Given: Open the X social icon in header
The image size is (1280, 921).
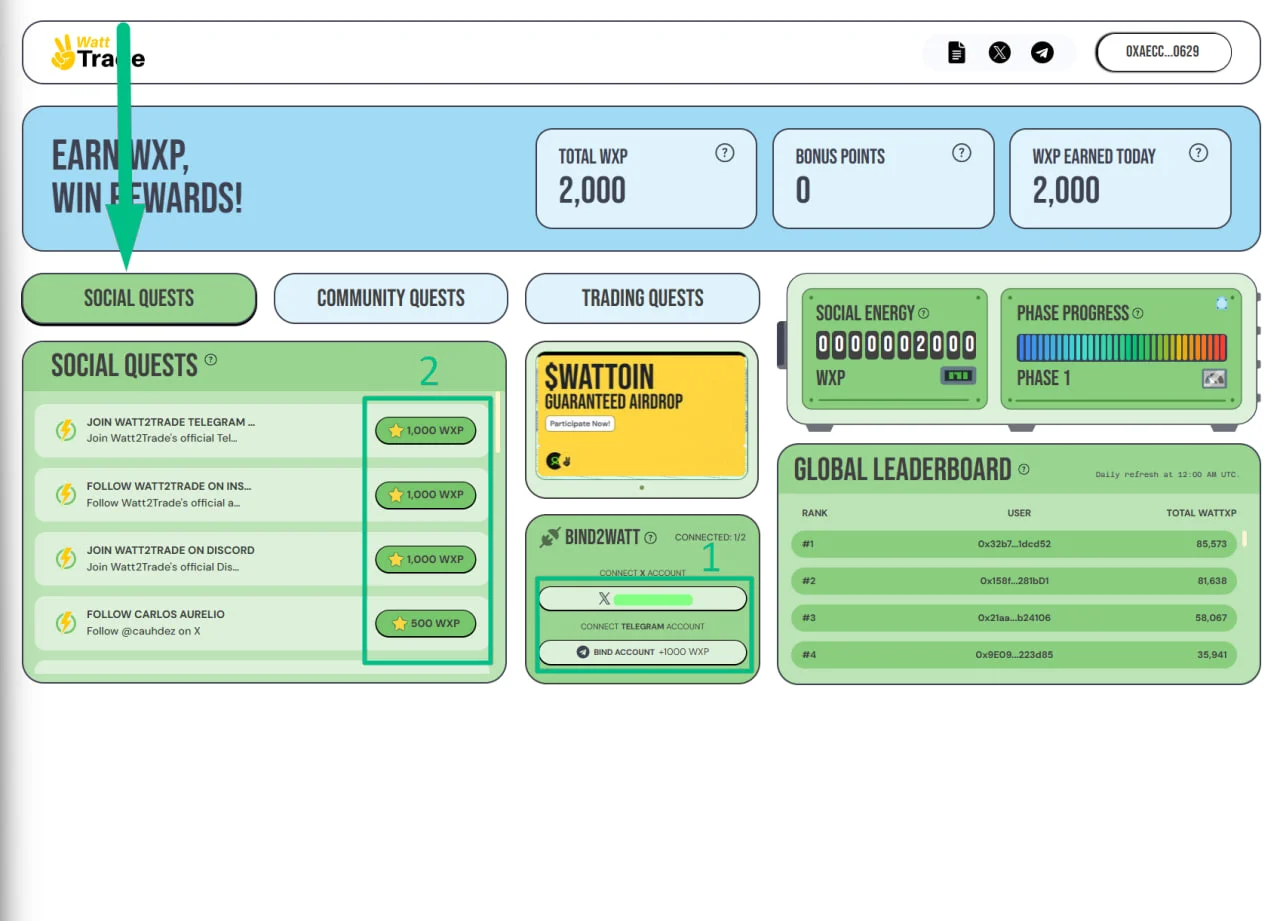Looking at the screenshot, I should click(1000, 53).
